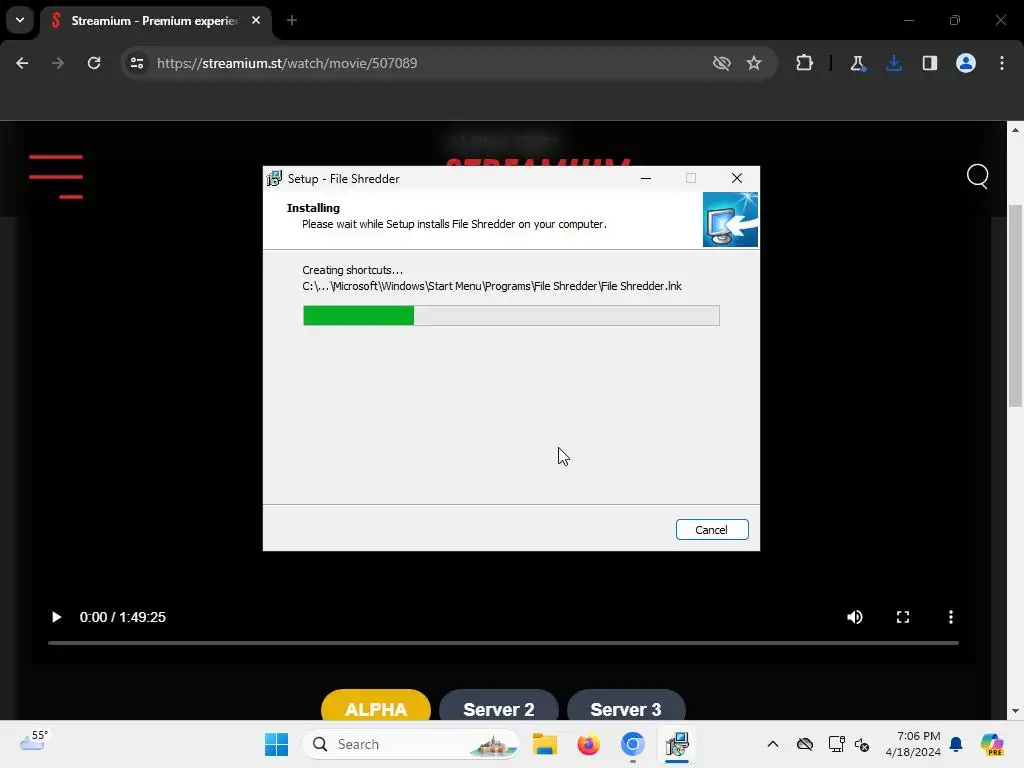1024x768 pixels.
Task: Click the crossed-out eye tracking protection icon
Action: point(722,63)
